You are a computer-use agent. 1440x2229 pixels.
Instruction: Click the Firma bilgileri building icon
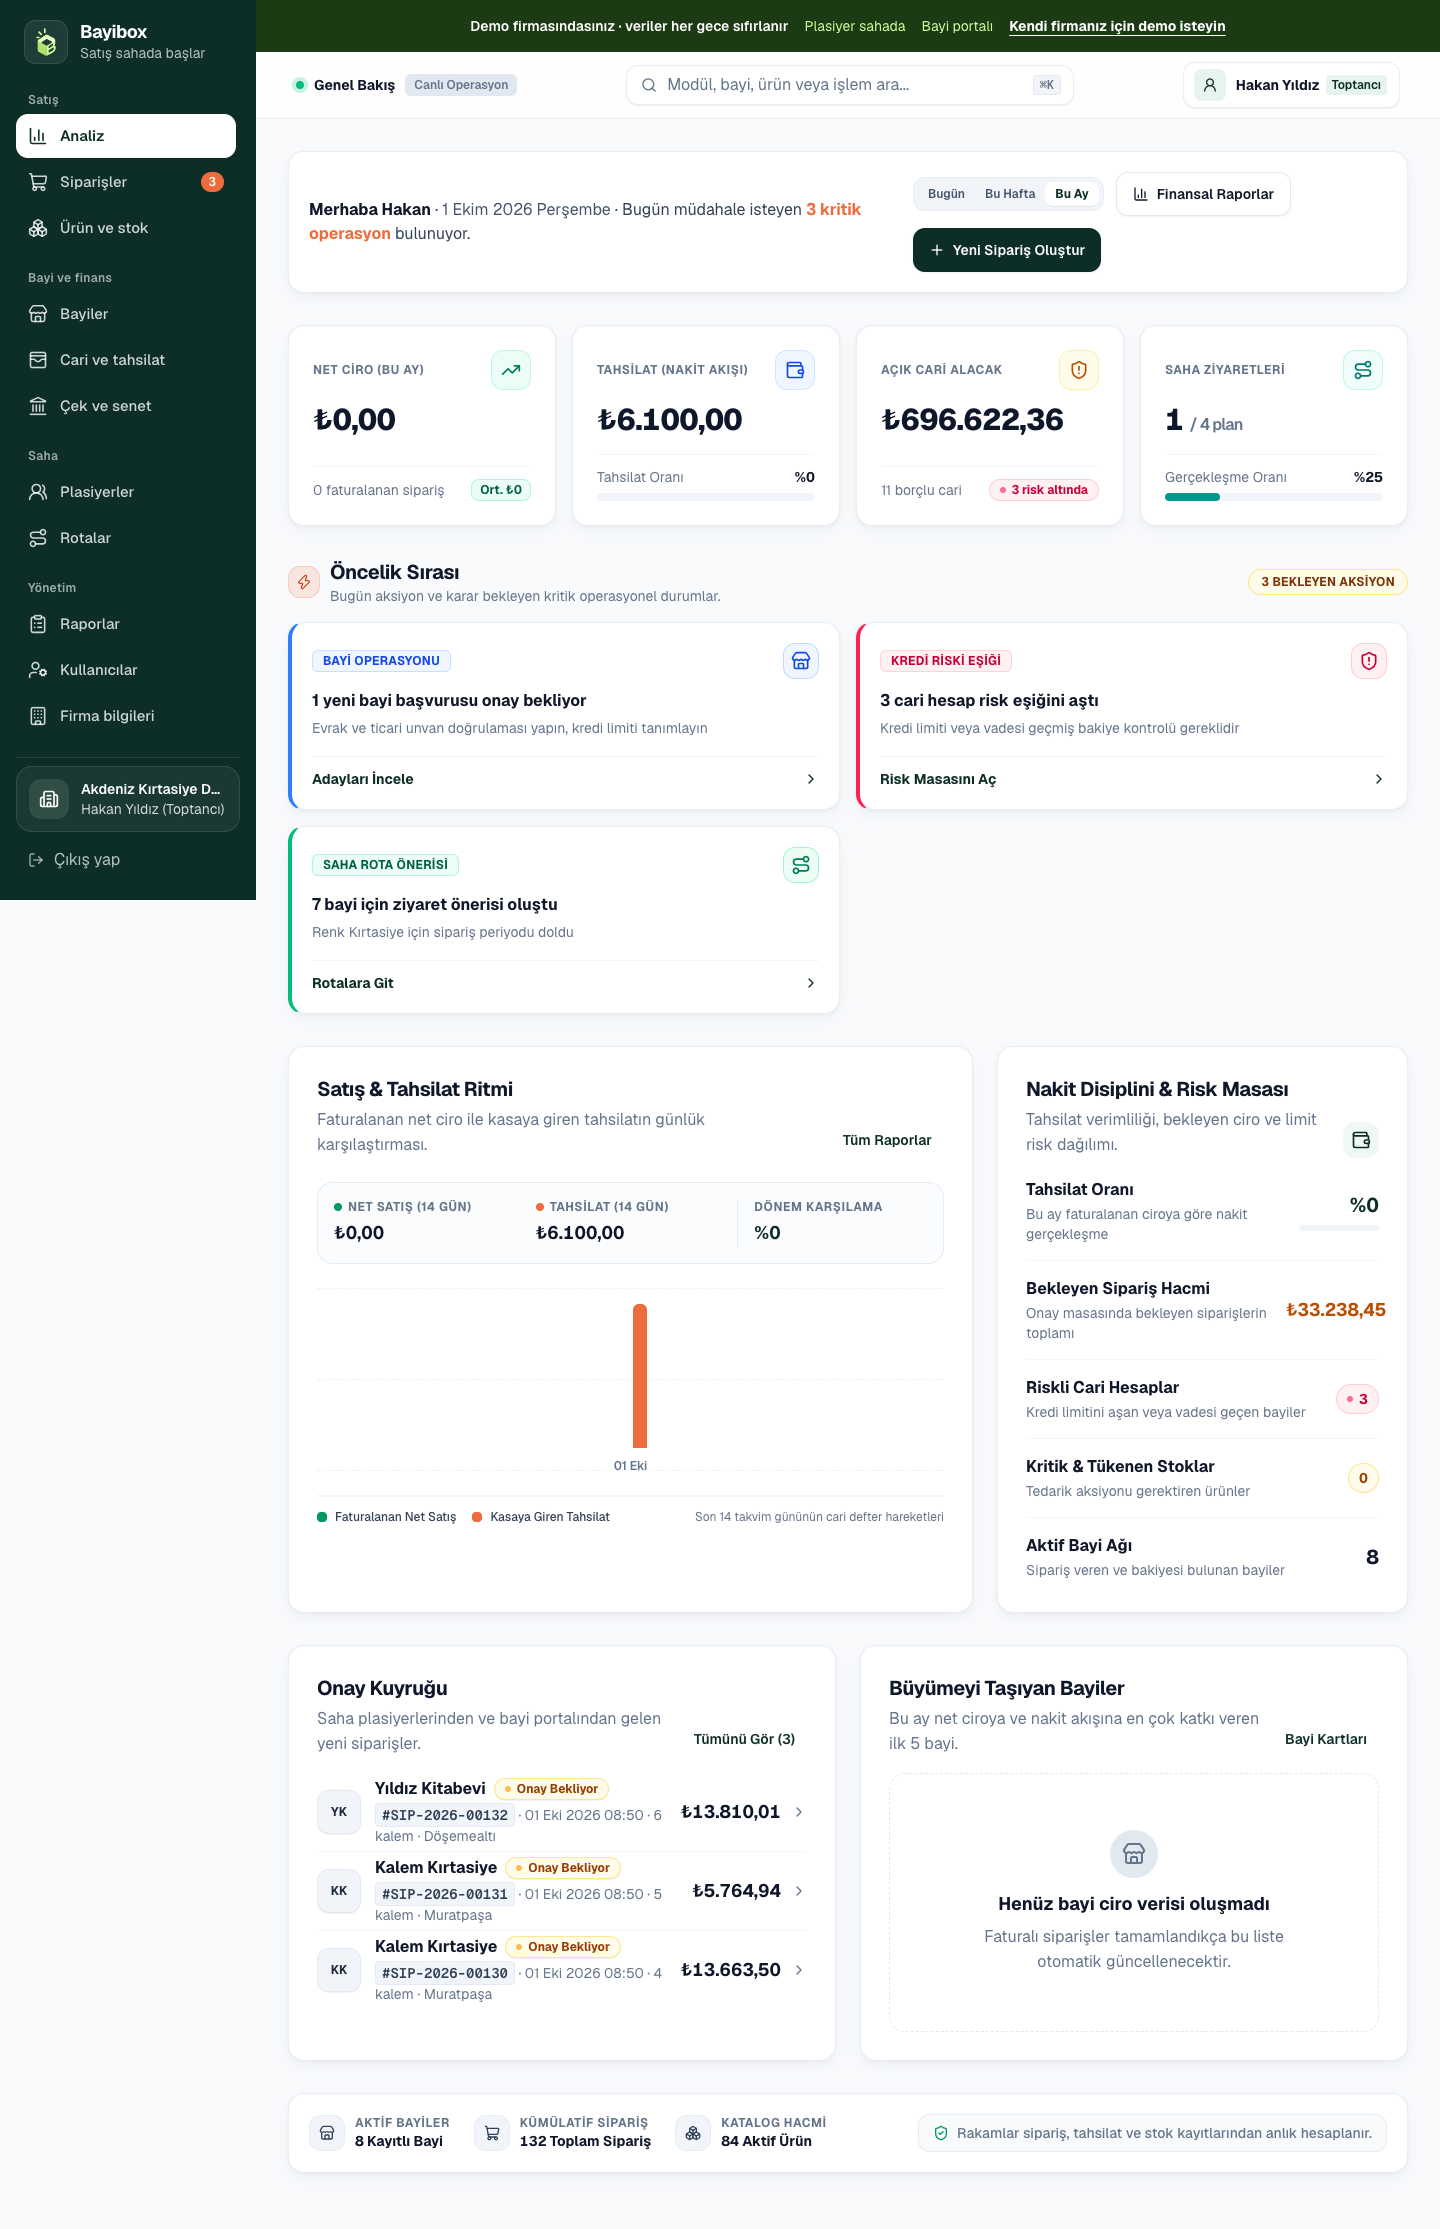tap(38, 716)
